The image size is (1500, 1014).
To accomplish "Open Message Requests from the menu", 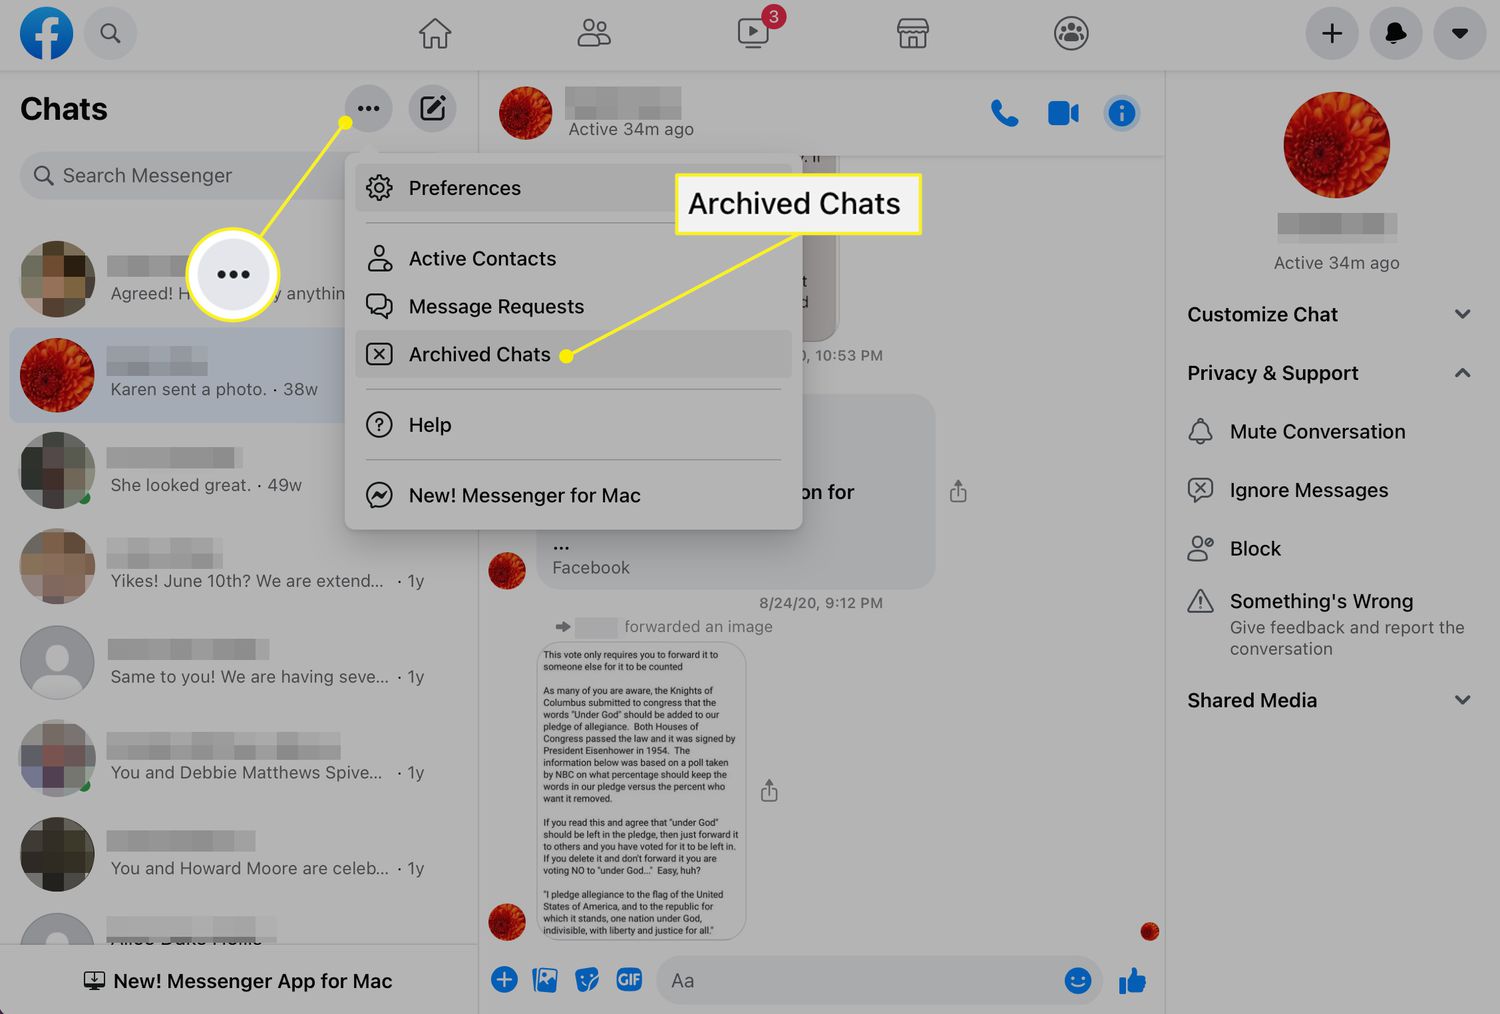I will coord(573,306).
